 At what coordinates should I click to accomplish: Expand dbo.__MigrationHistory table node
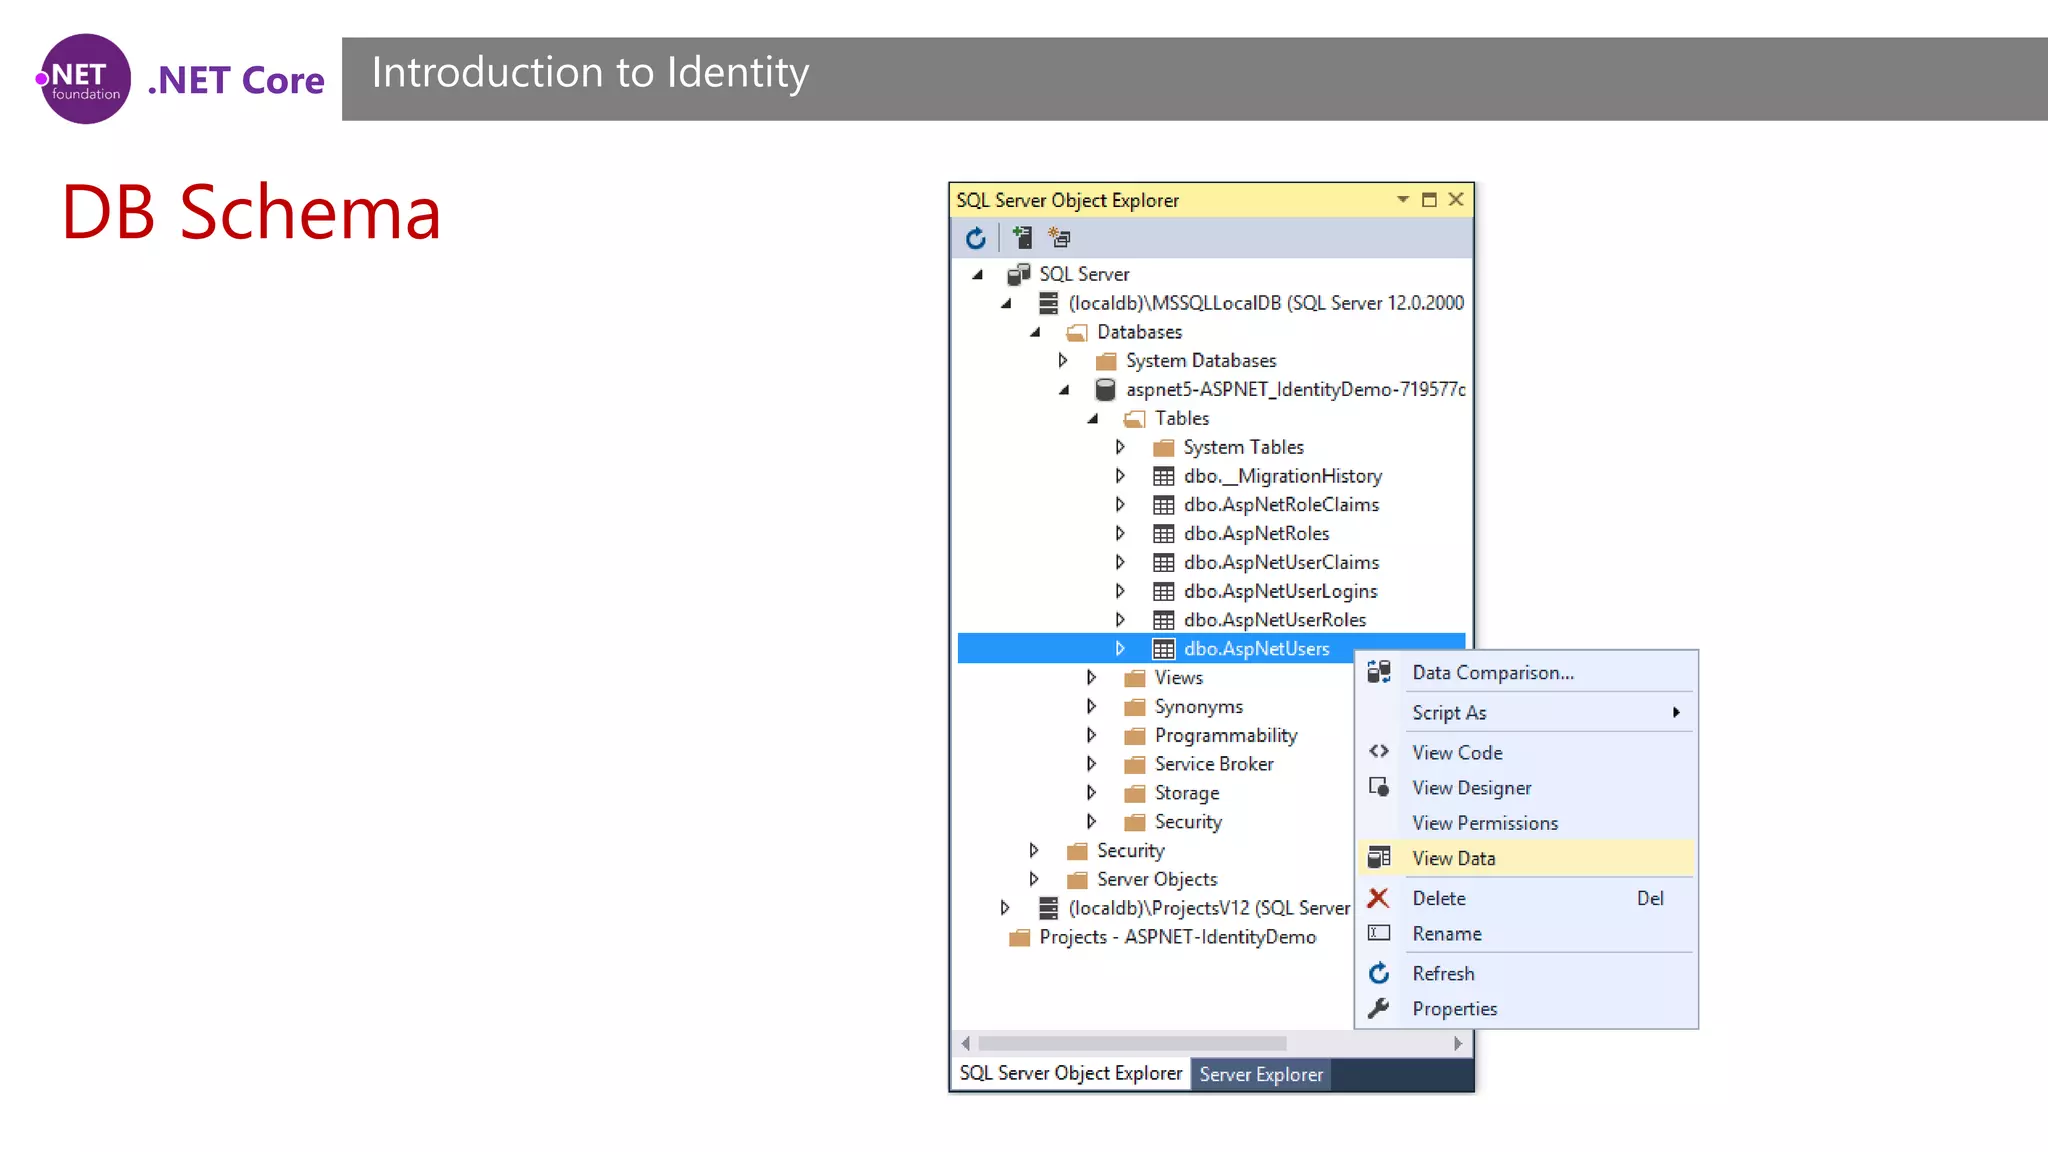(x=1120, y=476)
